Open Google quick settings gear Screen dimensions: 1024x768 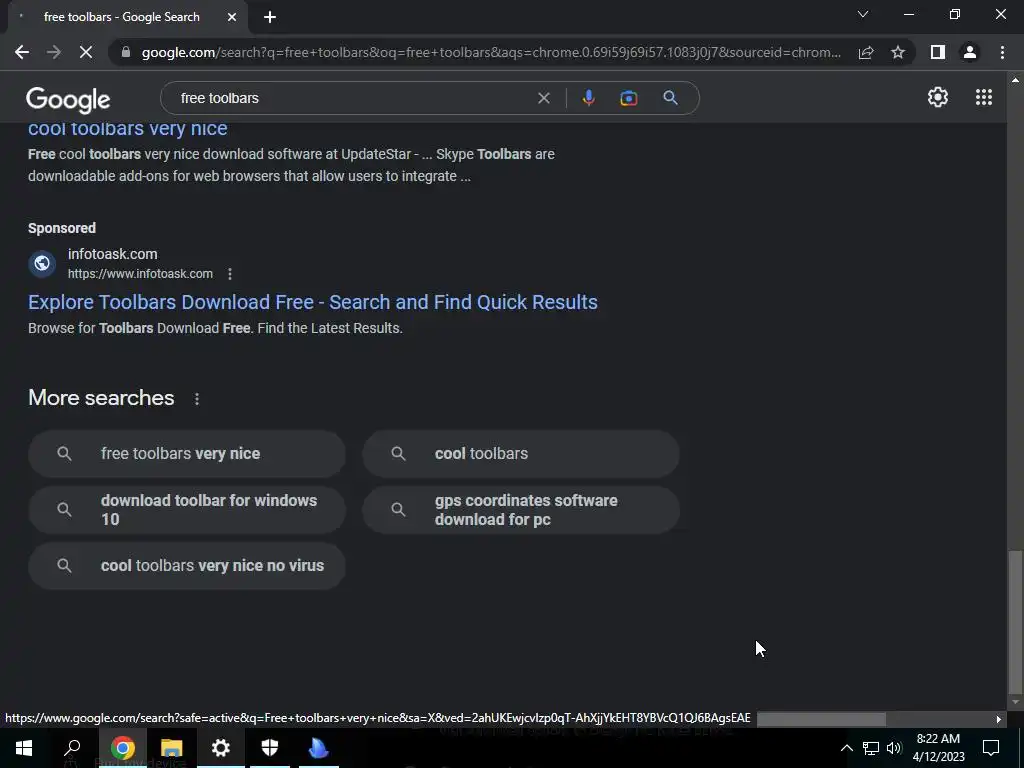938,97
